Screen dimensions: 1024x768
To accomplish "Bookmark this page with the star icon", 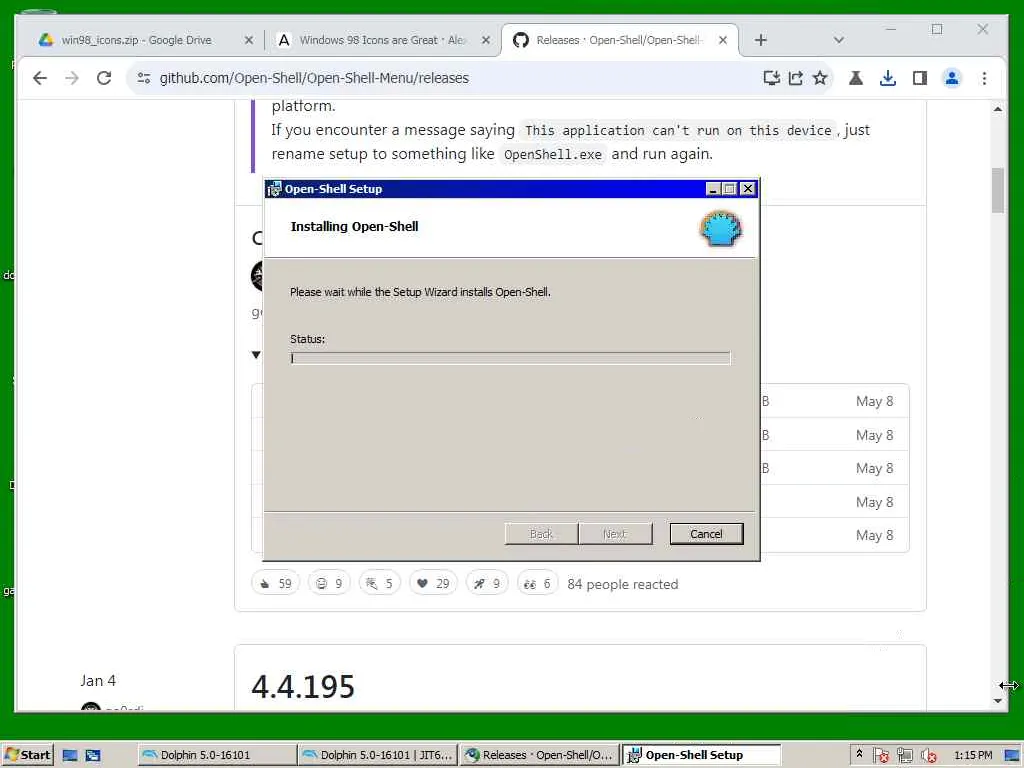I will pos(820,78).
